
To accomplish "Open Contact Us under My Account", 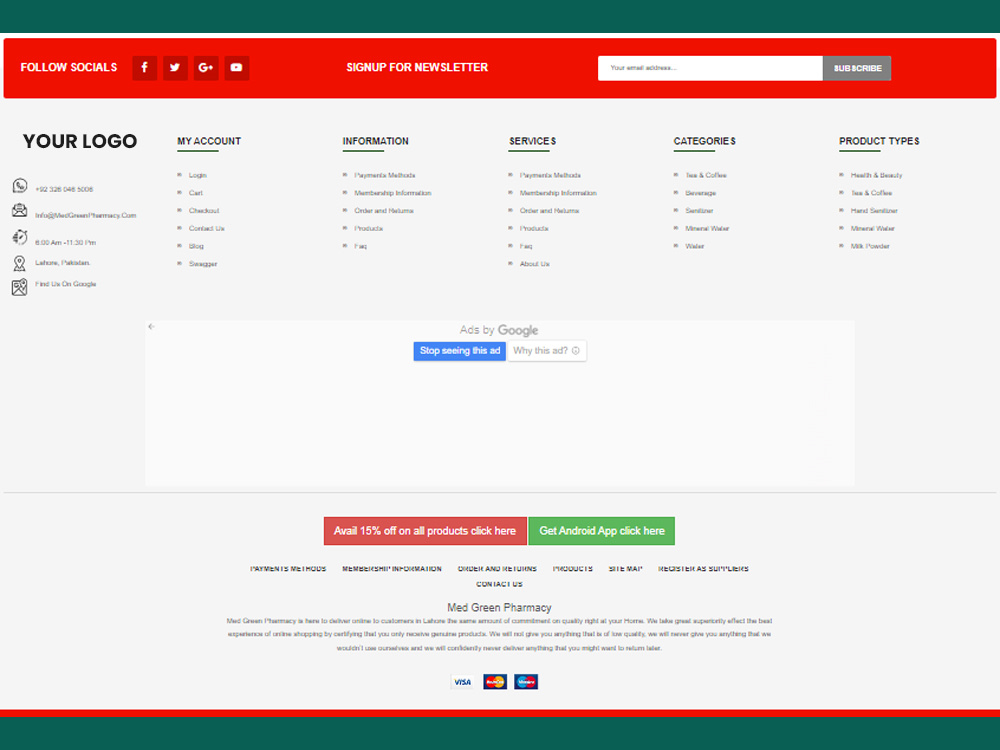I will (x=207, y=228).
